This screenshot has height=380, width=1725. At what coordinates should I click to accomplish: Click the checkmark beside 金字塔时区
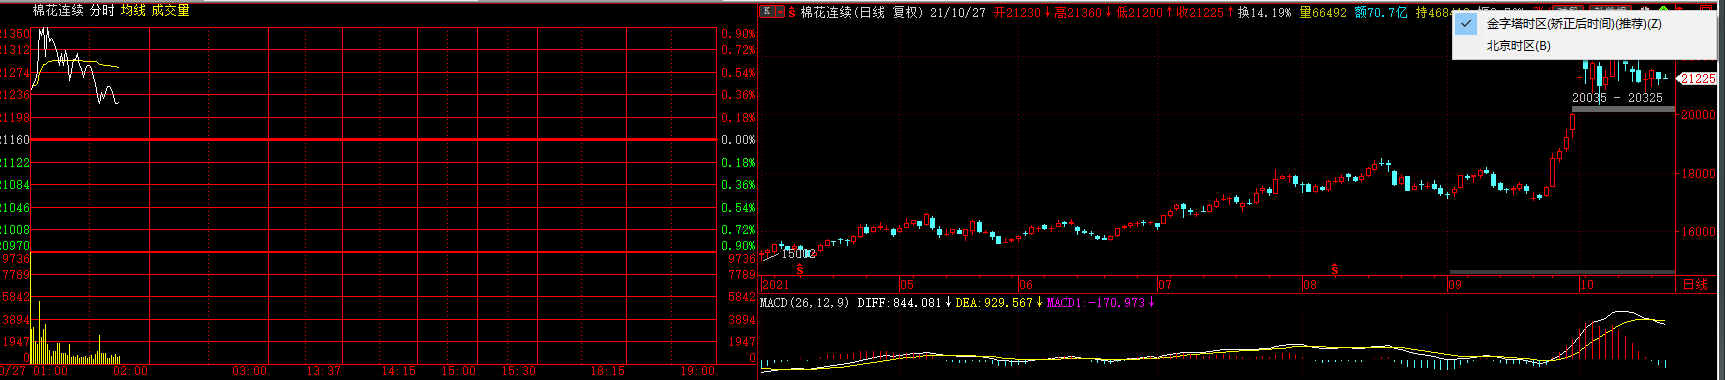(x=1467, y=24)
